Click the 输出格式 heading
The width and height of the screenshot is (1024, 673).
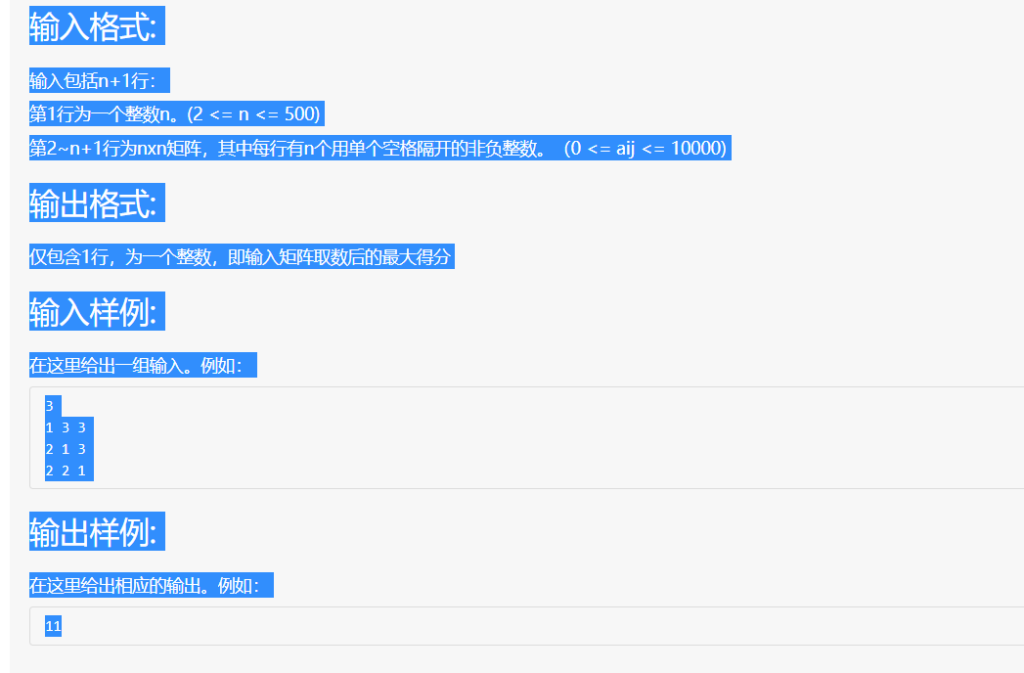[96, 204]
